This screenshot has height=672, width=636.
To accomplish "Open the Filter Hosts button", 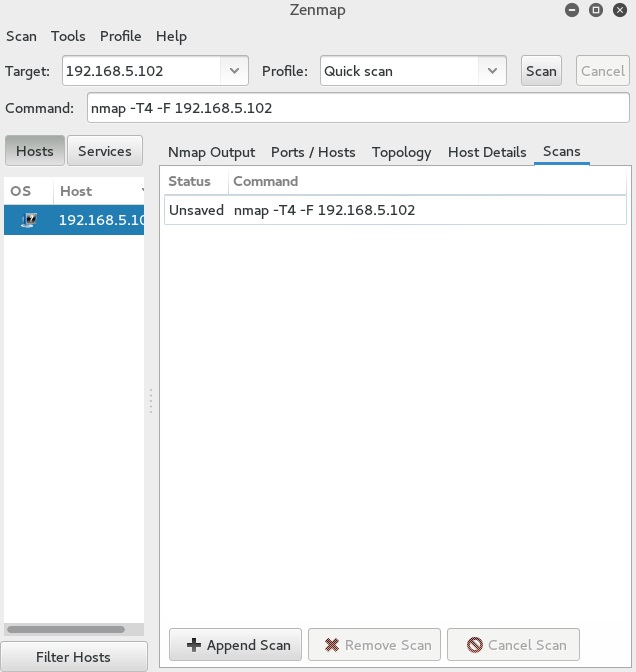I will click(x=74, y=657).
